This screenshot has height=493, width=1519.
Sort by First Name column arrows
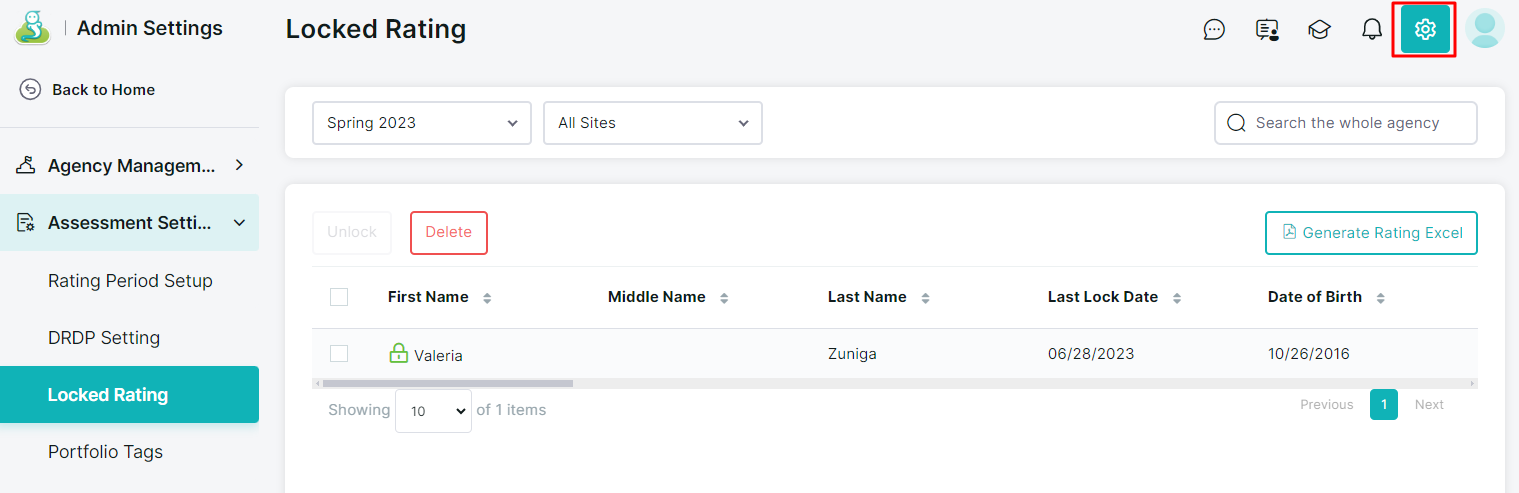click(487, 298)
